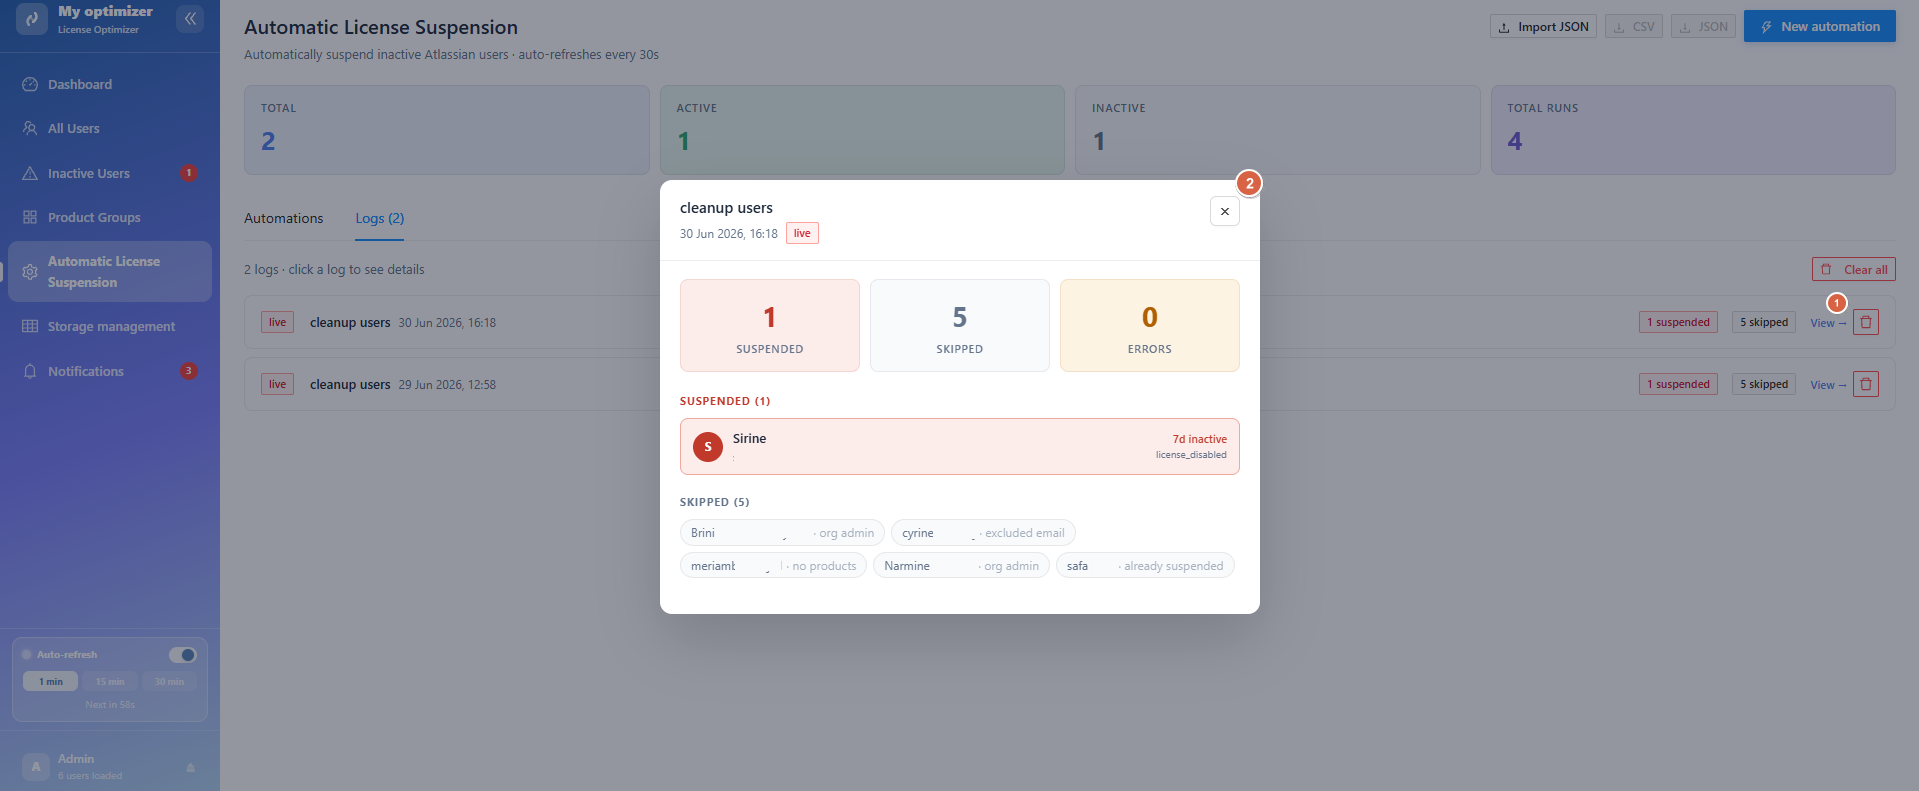Click Clear all logs button

(1854, 269)
